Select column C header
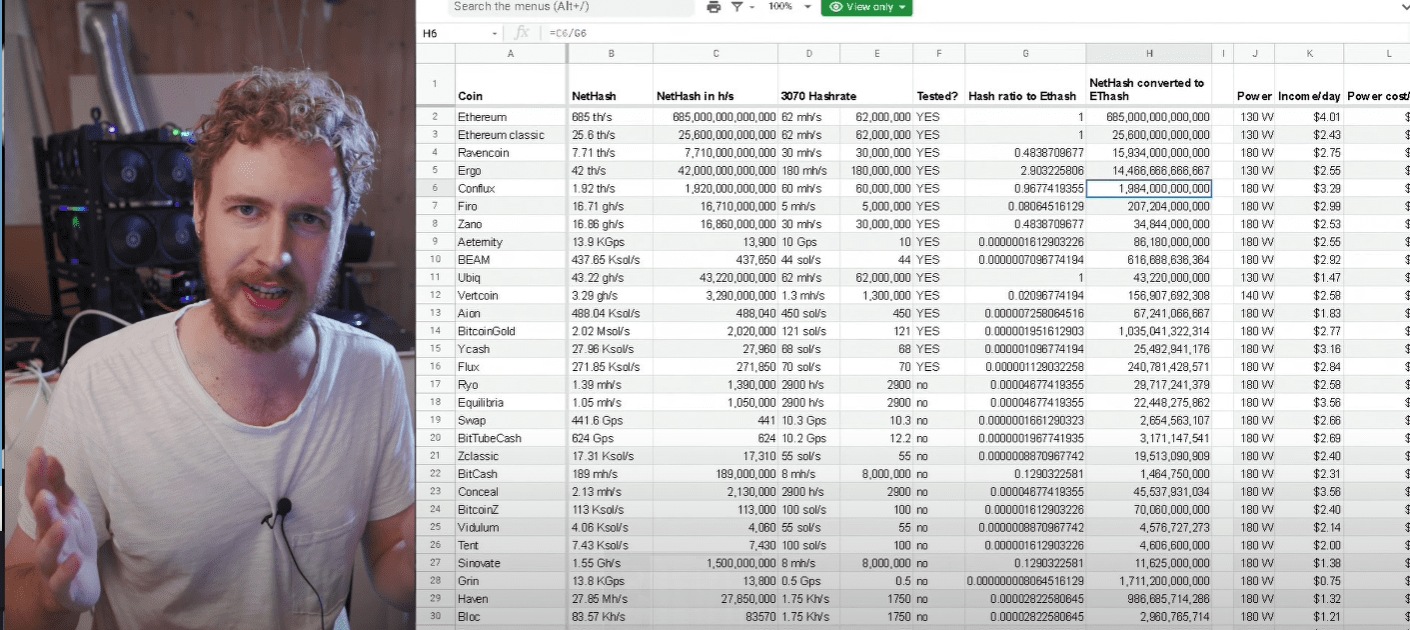The height and width of the screenshot is (630, 1410). pyautogui.click(x=715, y=53)
